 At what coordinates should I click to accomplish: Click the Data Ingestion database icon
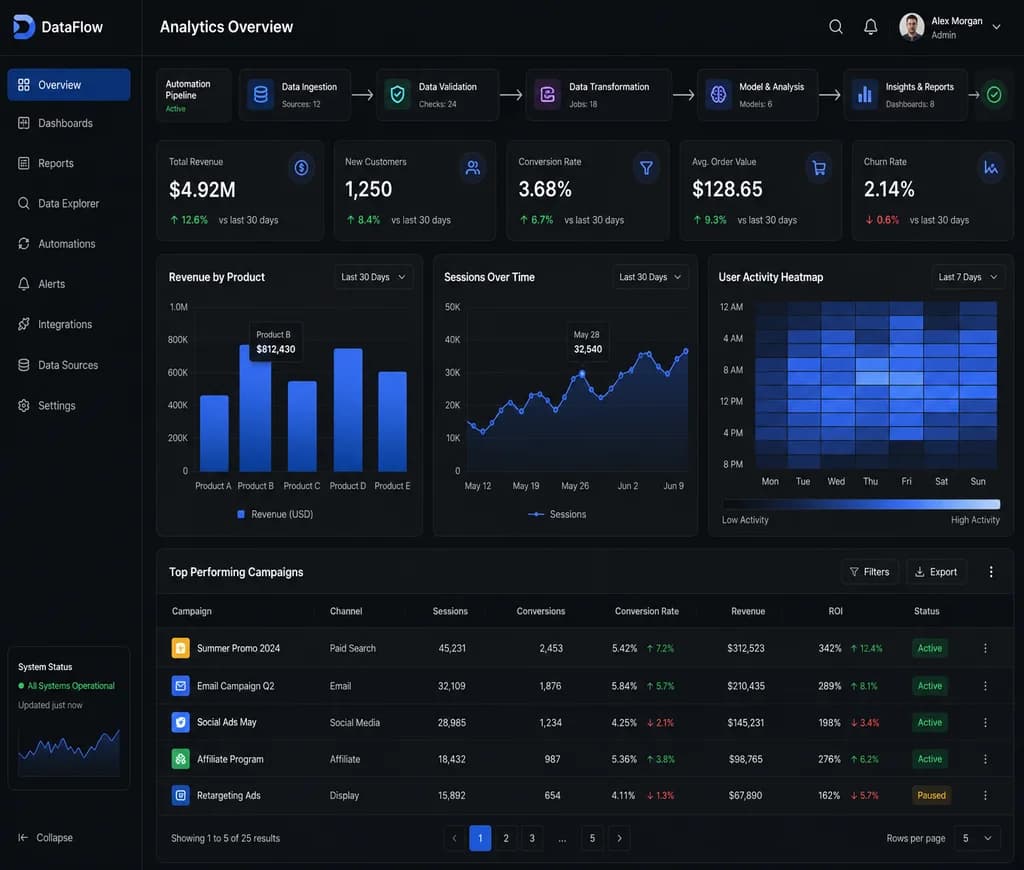pyautogui.click(x=261, y=95)
